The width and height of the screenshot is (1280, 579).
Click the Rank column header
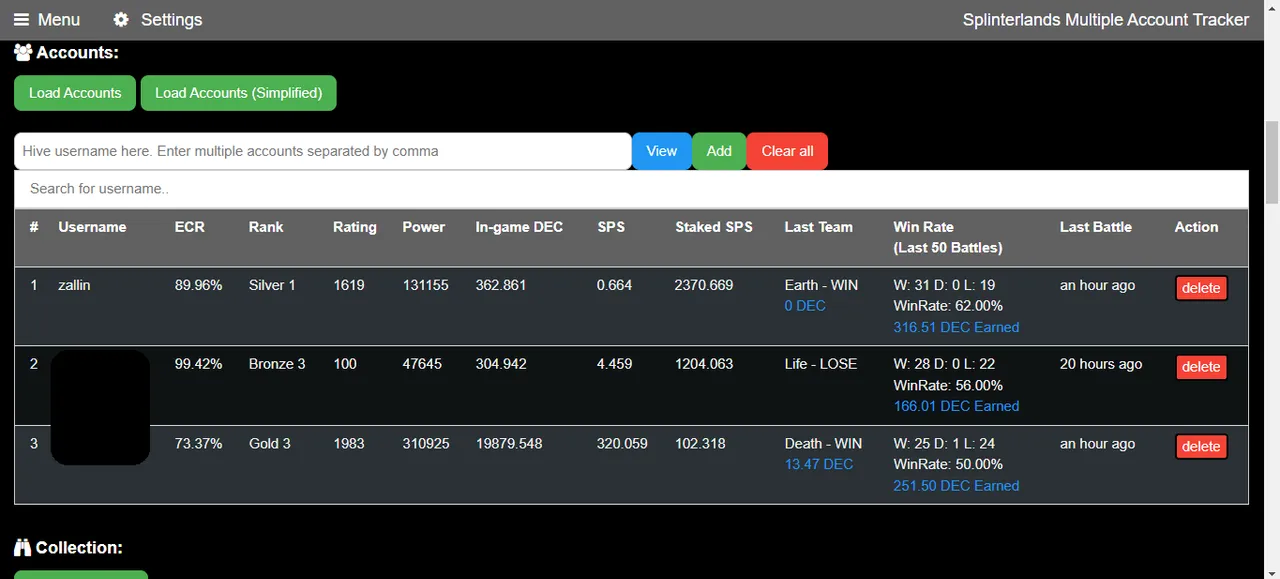pyautogui.click(x=266, y=227)
